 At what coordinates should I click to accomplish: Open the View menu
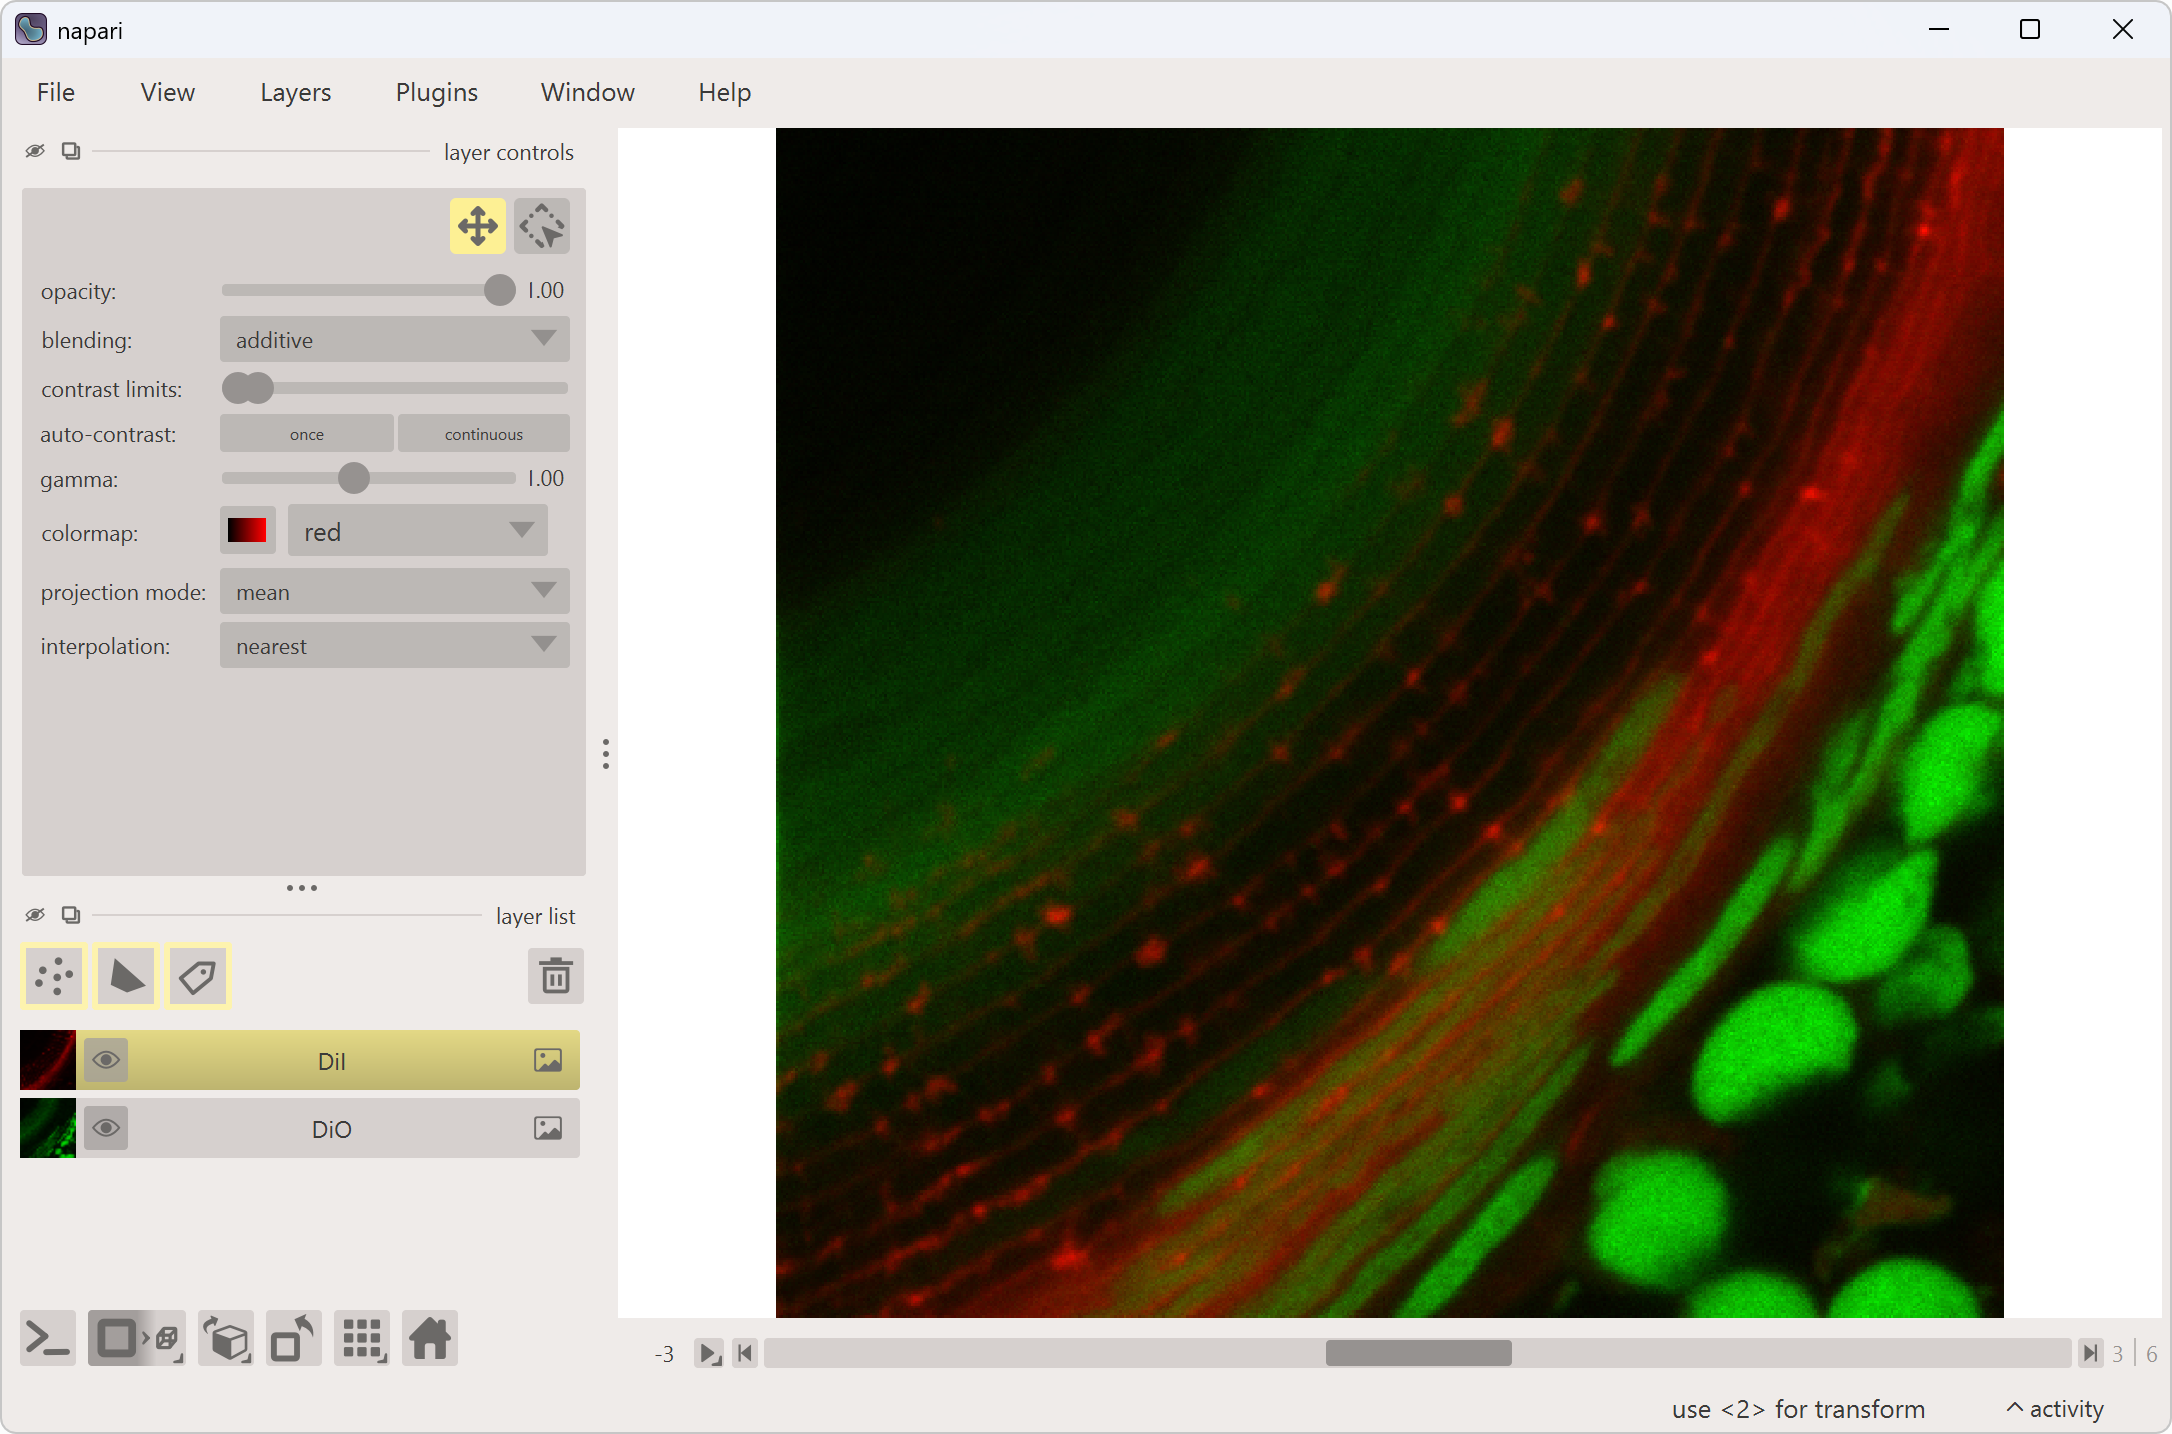pyautogui.click(x=168, y=92)
